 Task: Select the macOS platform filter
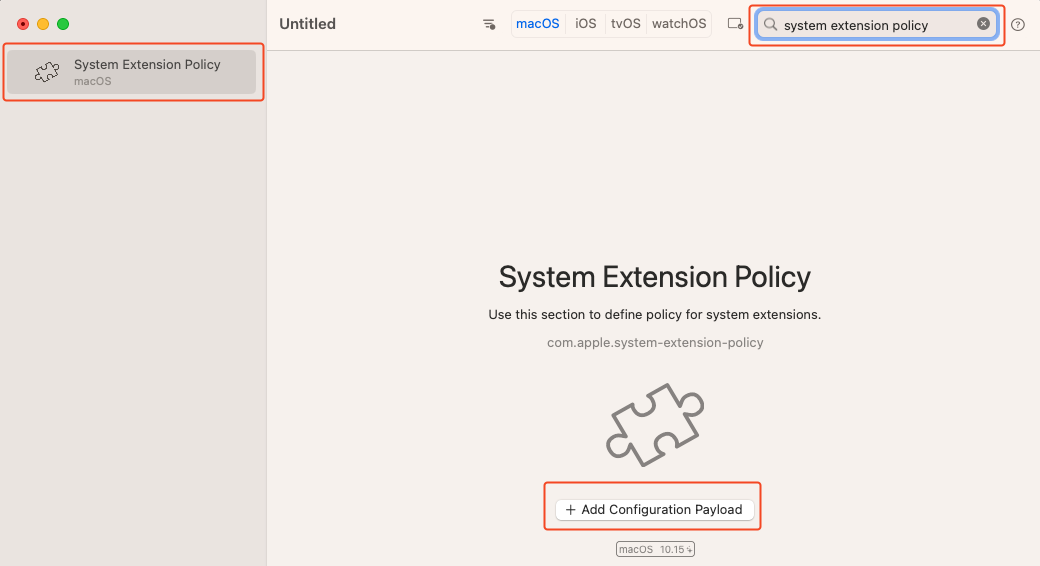[538, 24]
